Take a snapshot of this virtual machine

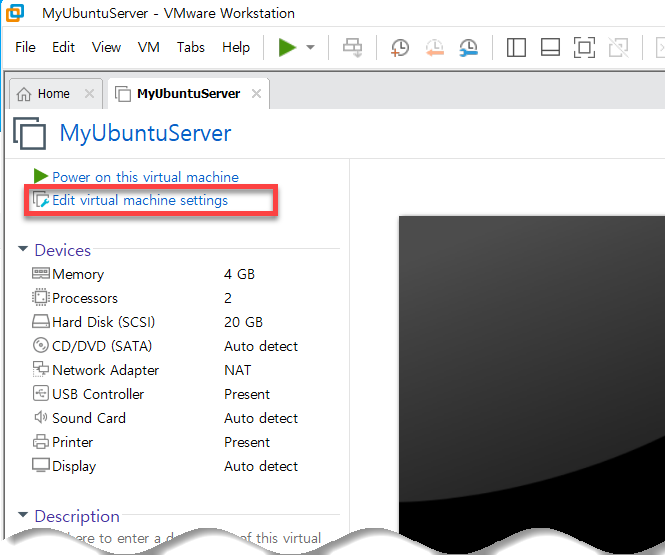(x=400, y=47)
